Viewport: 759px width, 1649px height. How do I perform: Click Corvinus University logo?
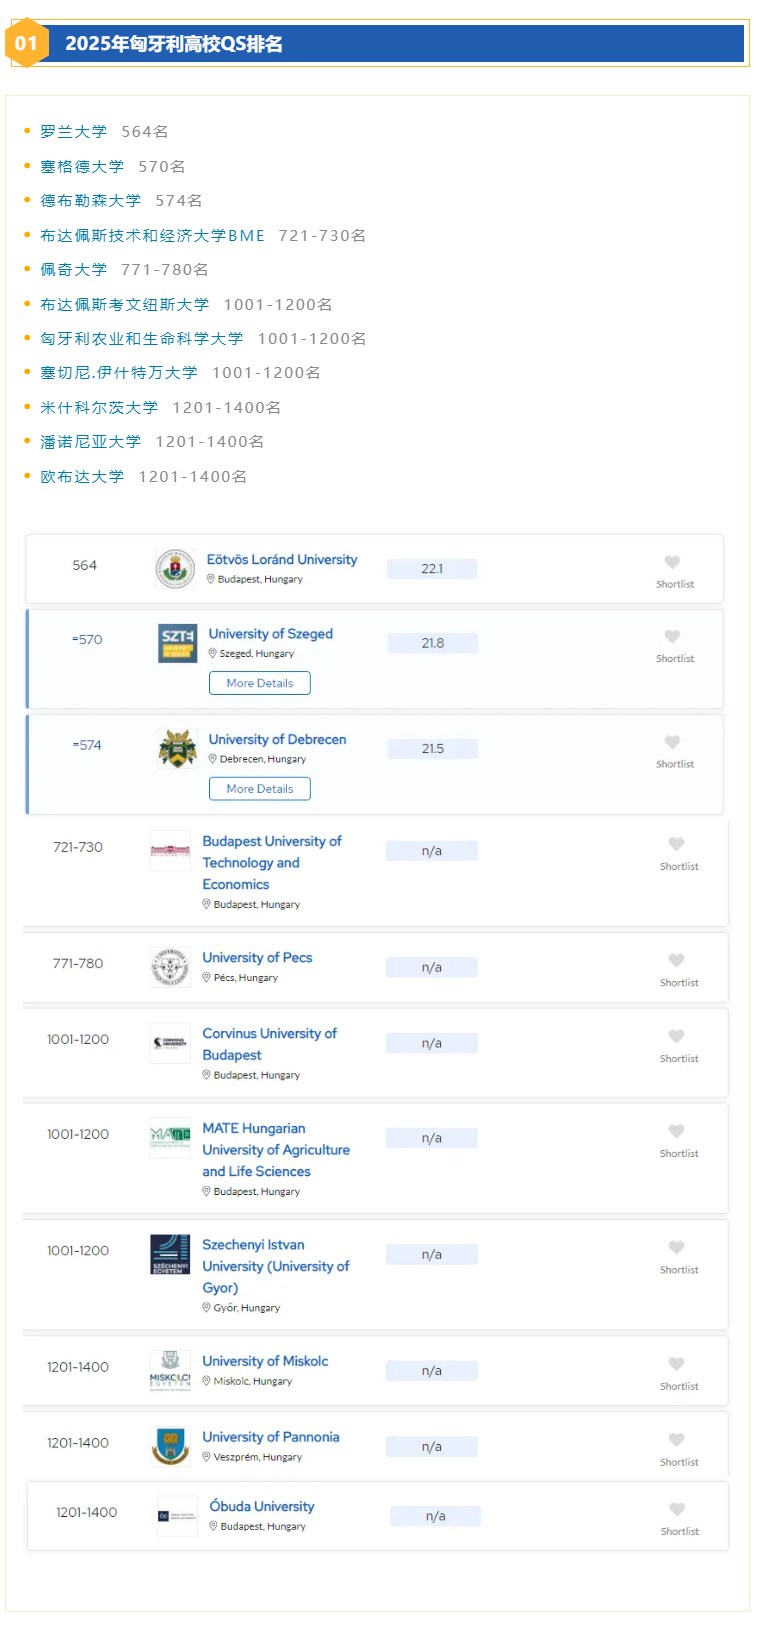click(x=170, y=1043)
